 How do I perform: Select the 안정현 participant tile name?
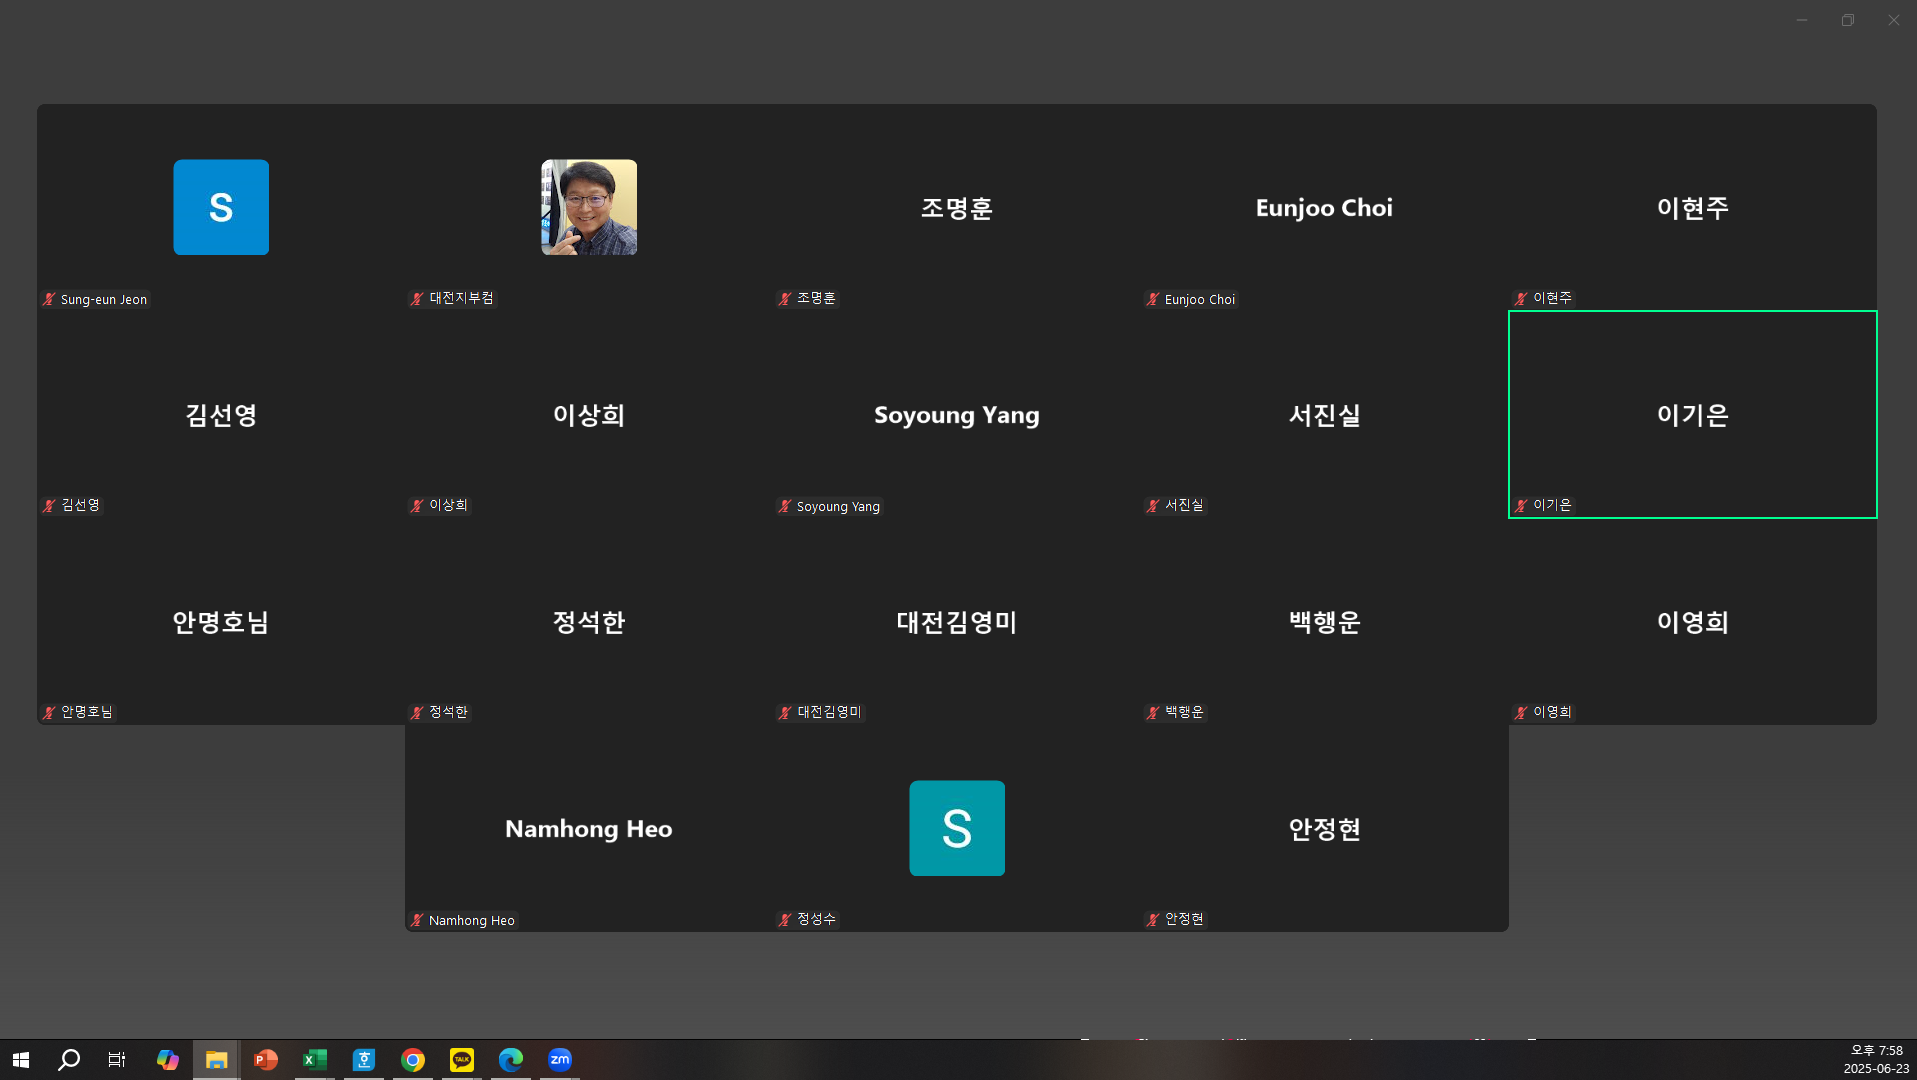point(1325,829)
